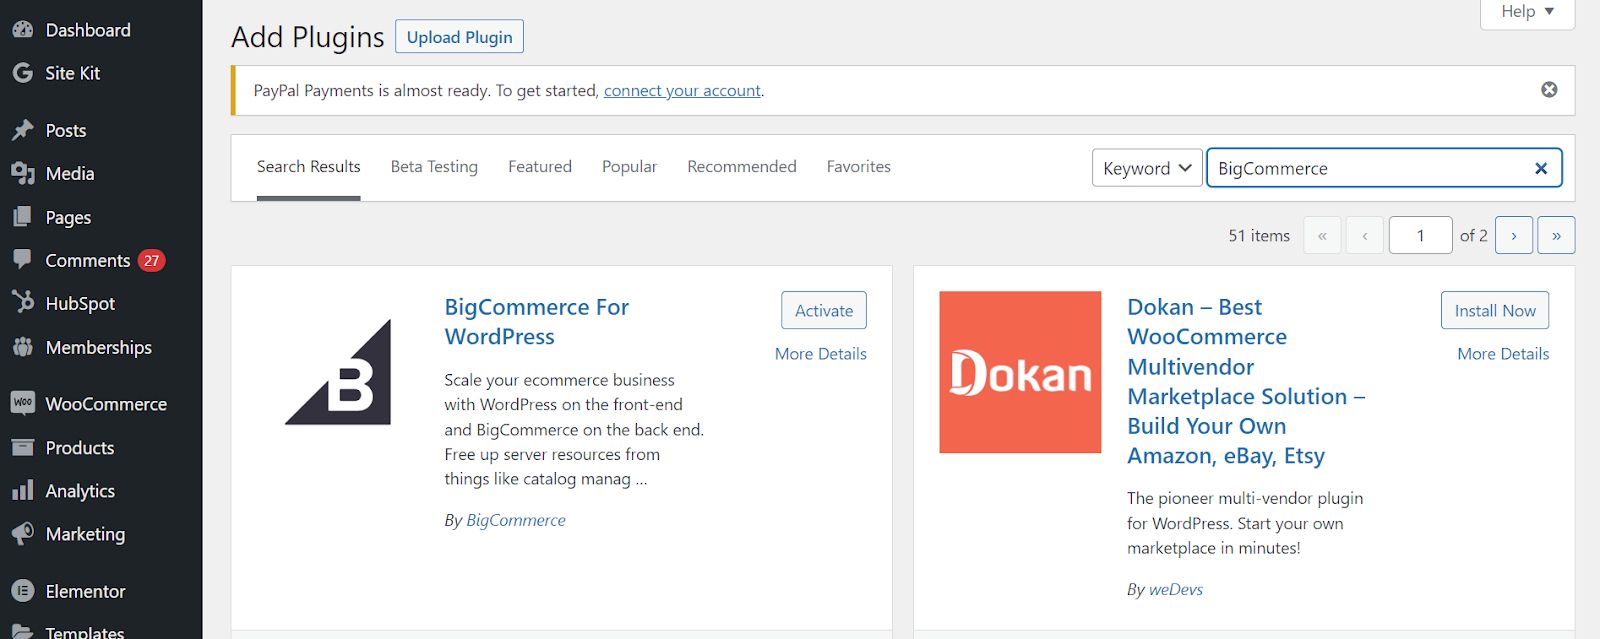1600x639 pixels.
Task: Open Dokan multivendor marketplace title link
Action: (x=1246, y=381)
